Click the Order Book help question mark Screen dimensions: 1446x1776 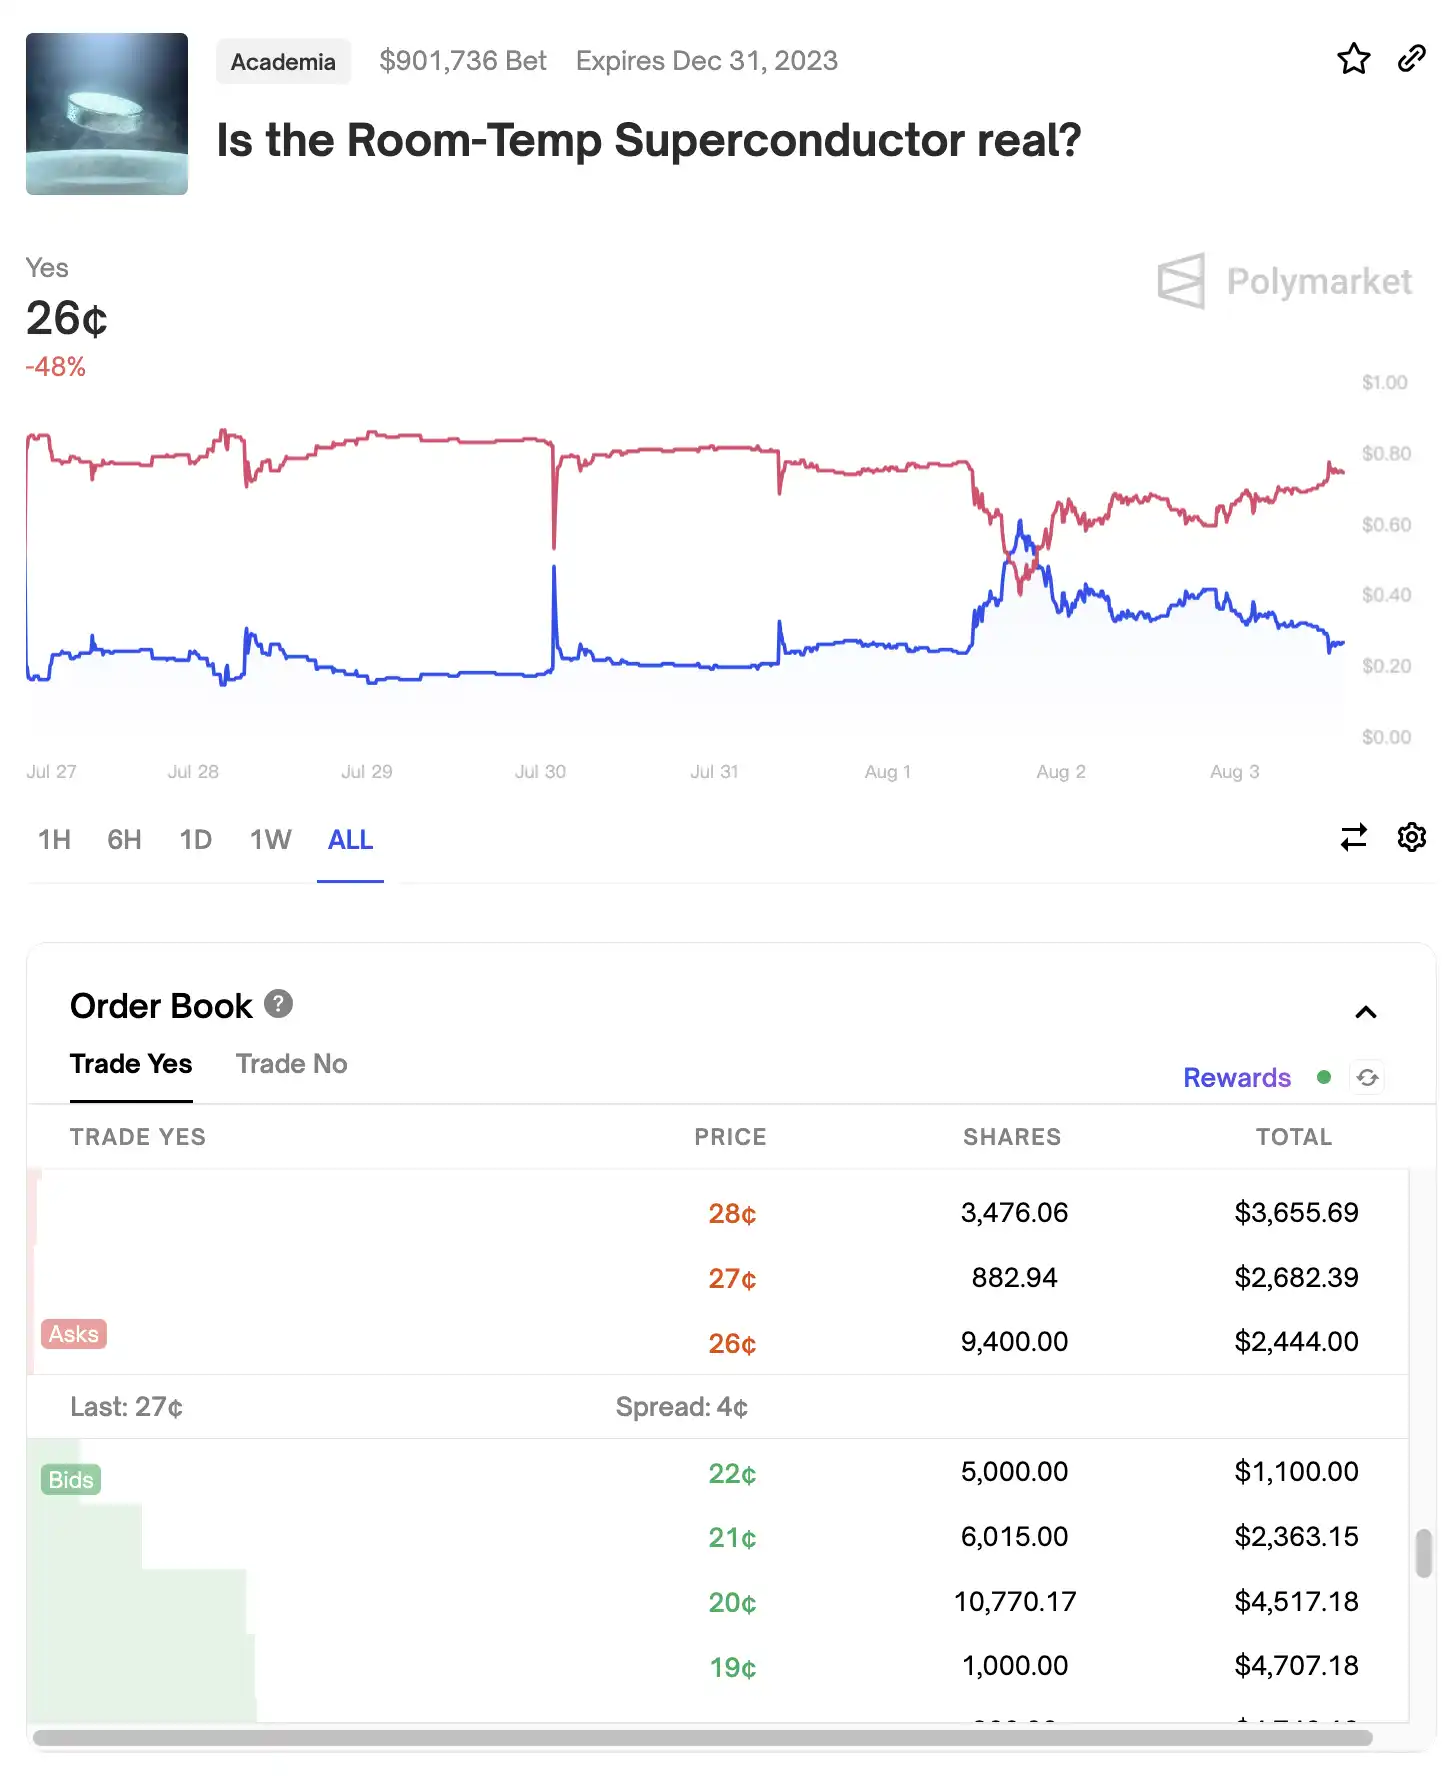(x=278, y=1003)
